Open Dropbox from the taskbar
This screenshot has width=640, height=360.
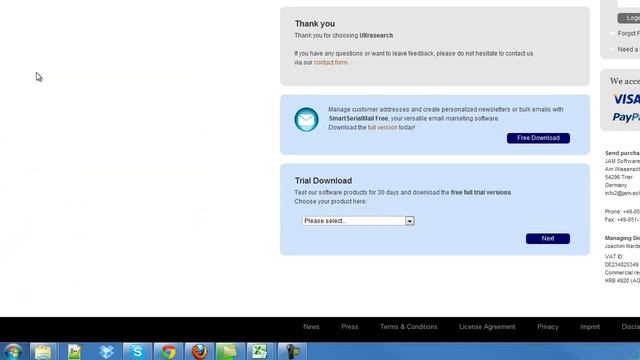pos(106,352)
